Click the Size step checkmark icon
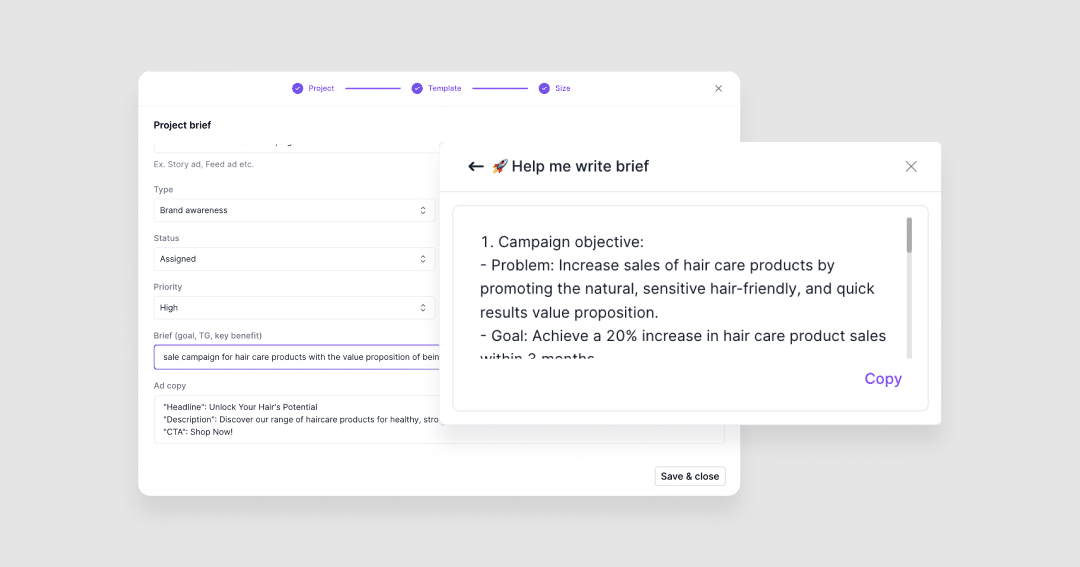The height and width of the screenshot is (567, 1080). (x=544, y=88)
